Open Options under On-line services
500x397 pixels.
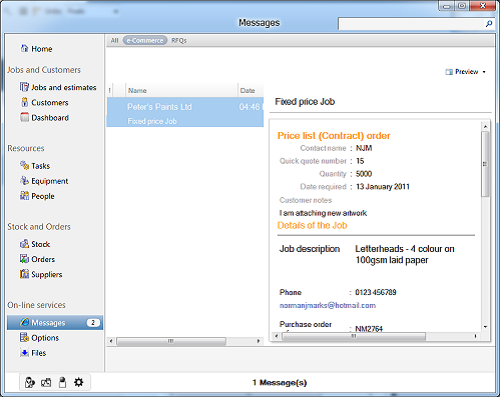click(x=39, y=338)
